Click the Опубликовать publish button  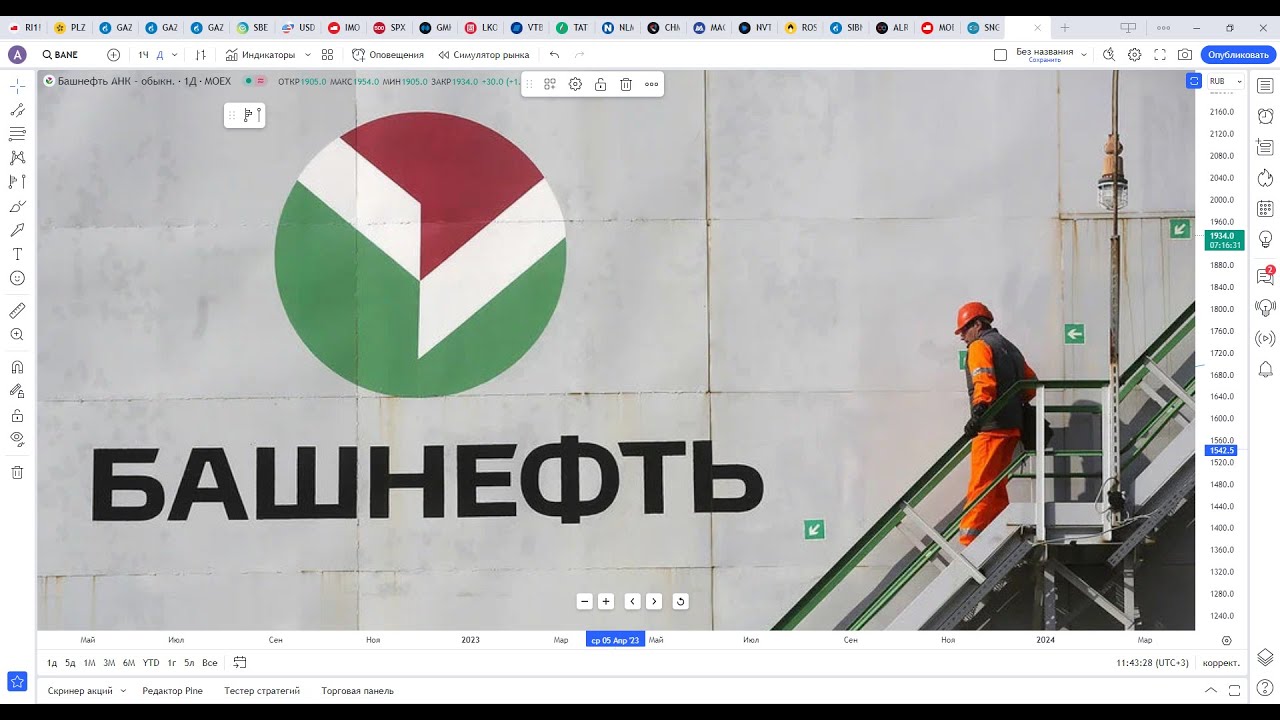click(x=1238, y=55)
